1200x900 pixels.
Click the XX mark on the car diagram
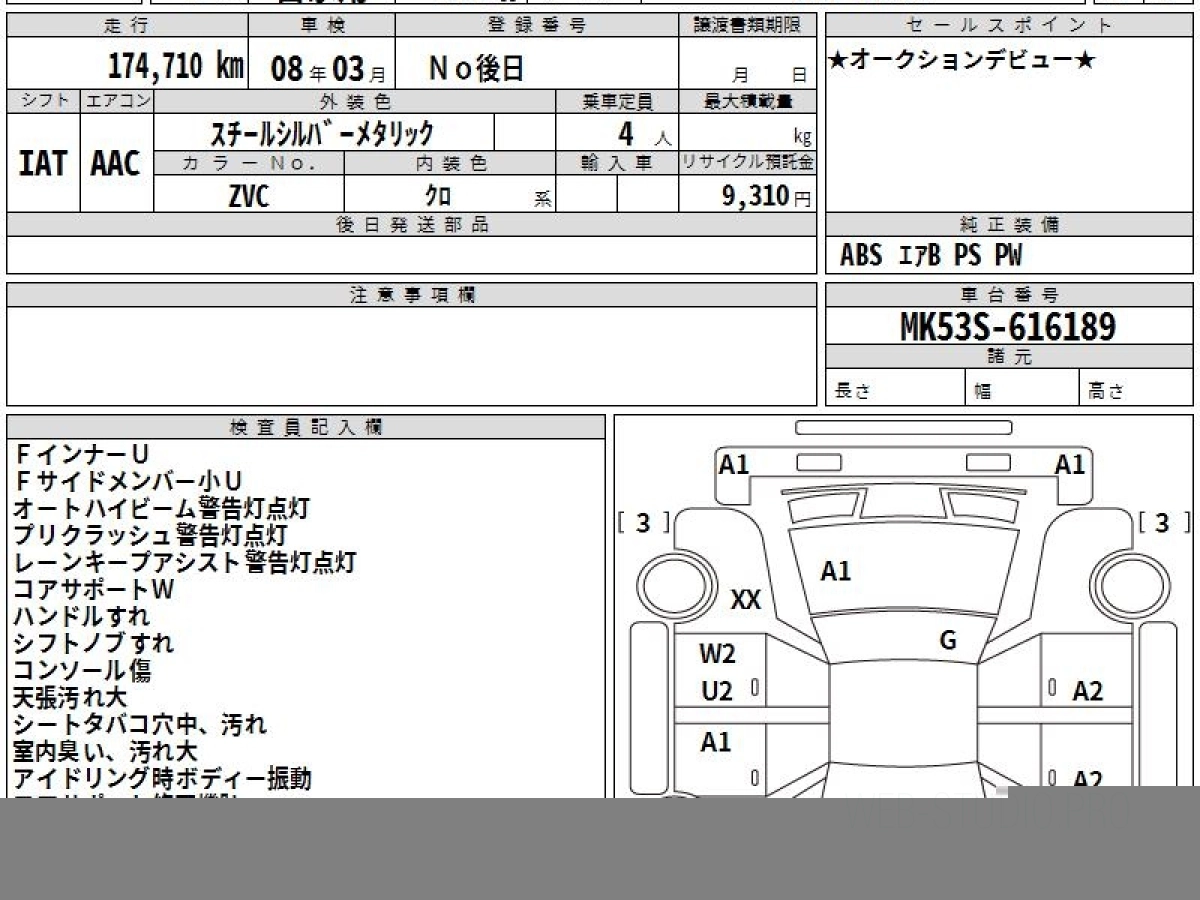coord(746,600)
